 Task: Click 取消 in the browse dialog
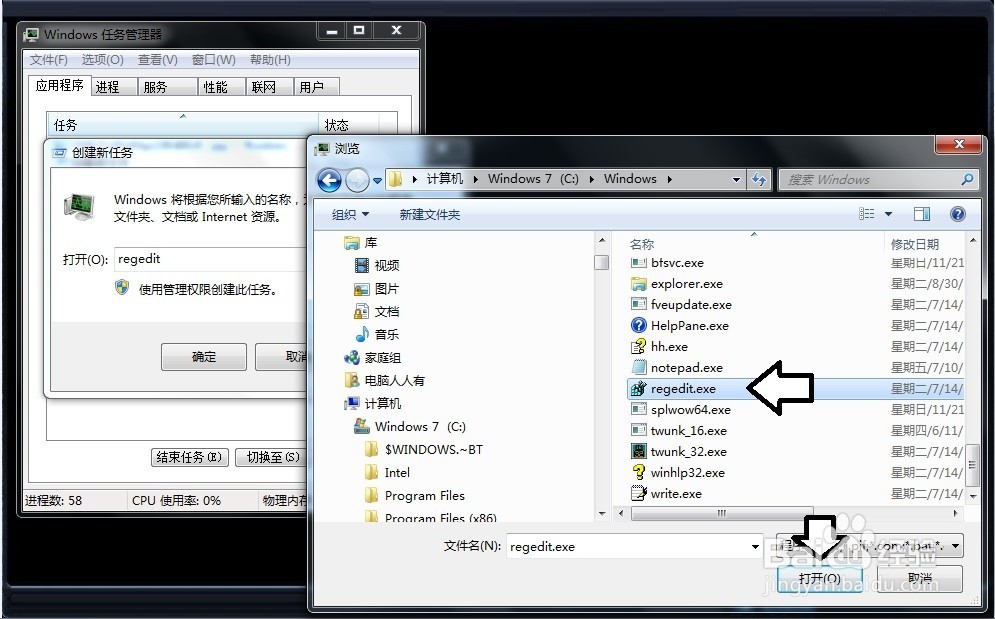pyautogui.click(x=919, y=578)
